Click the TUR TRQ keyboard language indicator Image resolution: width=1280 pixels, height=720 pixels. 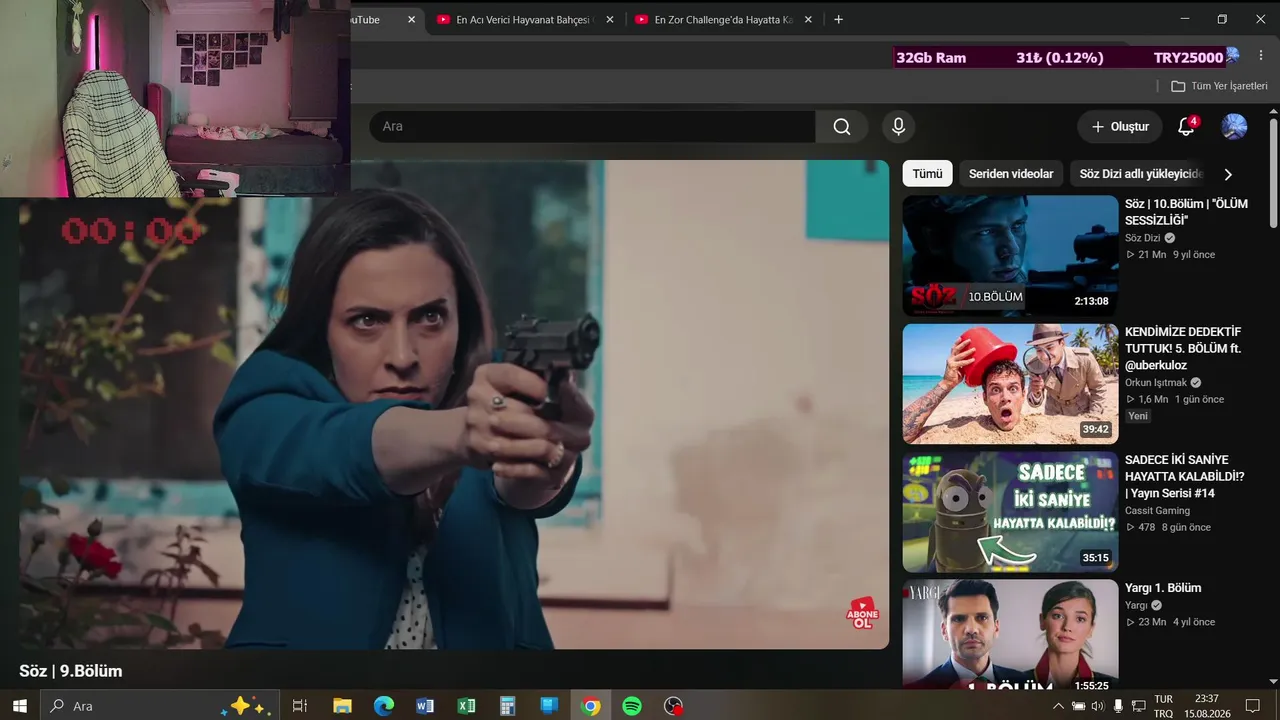click(x=1164, y=706)
